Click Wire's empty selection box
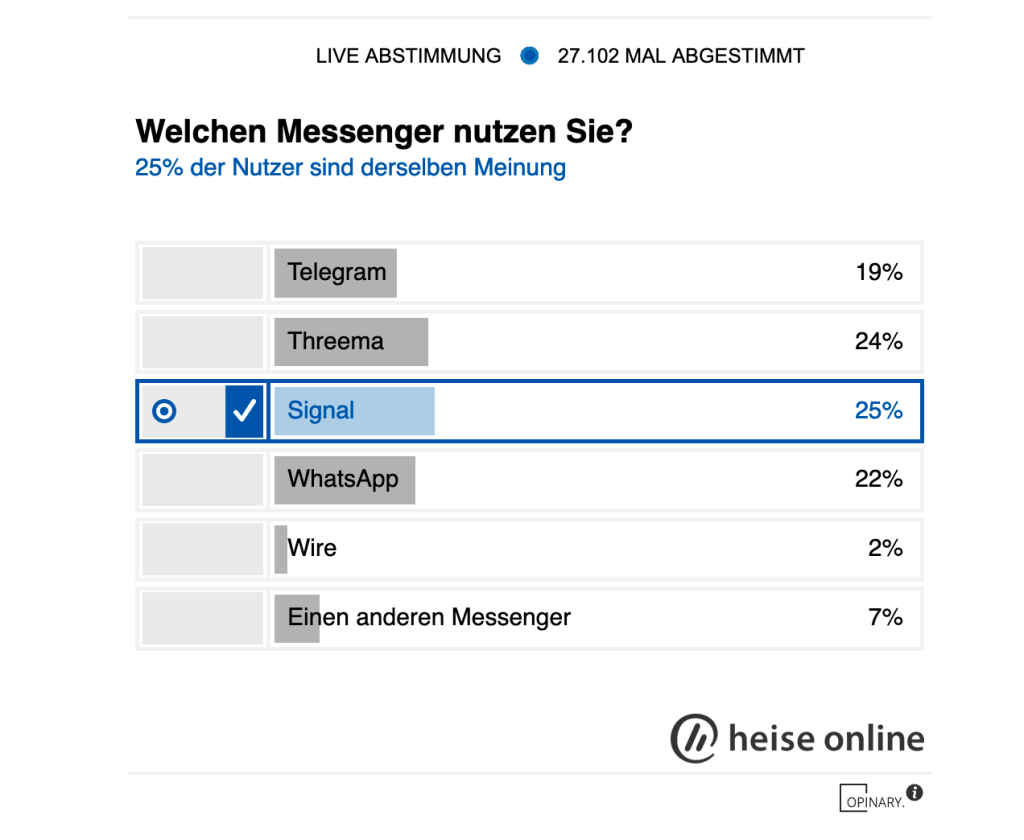The width and height of the screenshot is (1024, 840). click(201, 549)
